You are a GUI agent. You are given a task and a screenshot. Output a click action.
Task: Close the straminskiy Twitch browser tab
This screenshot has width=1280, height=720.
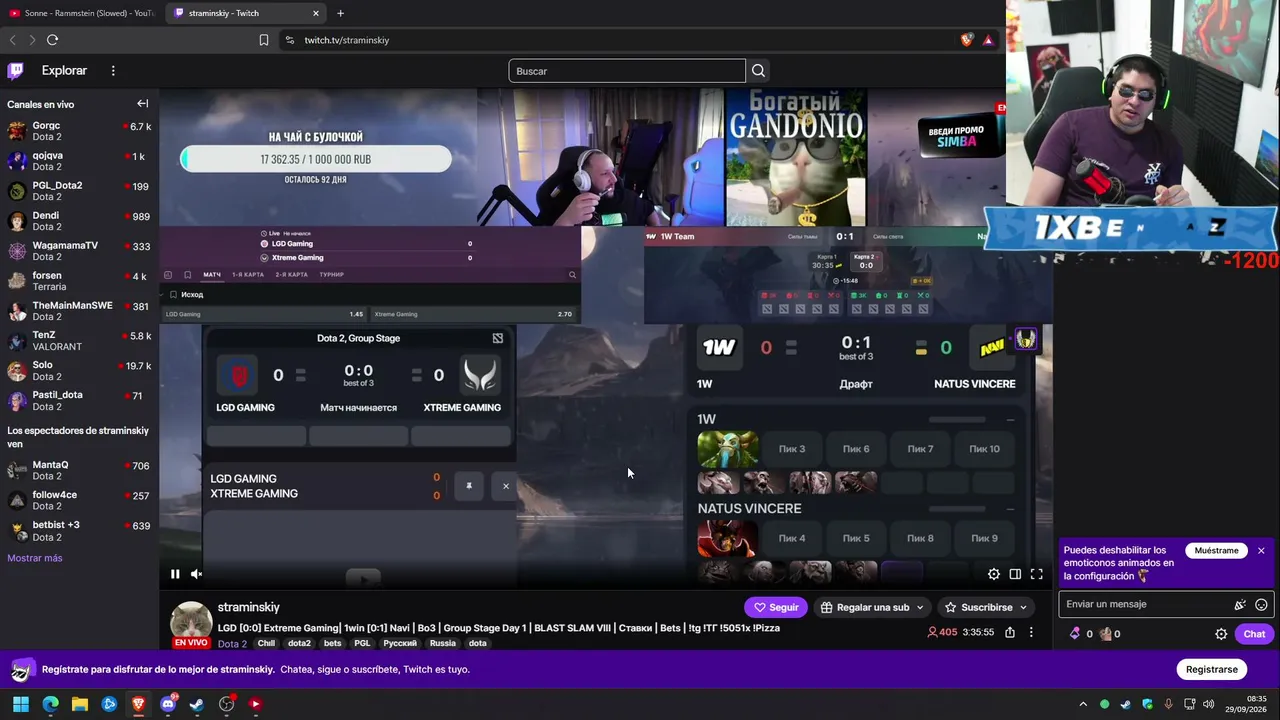316,13
